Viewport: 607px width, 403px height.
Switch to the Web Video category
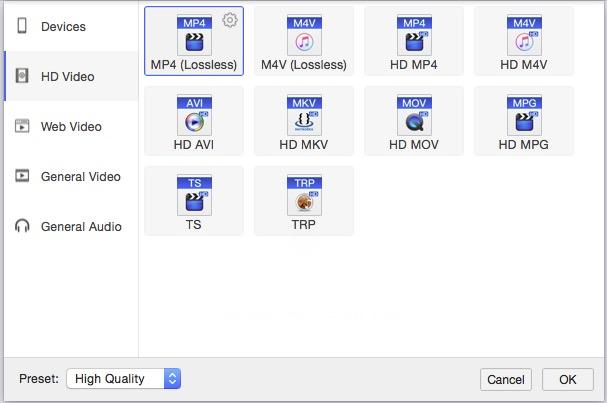pyautogui.click(x=71, y=126)
